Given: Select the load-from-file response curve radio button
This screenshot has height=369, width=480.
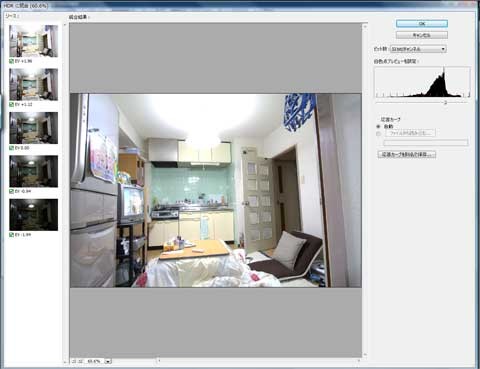Looking at the screenshot, I should (x=378, y=134).
